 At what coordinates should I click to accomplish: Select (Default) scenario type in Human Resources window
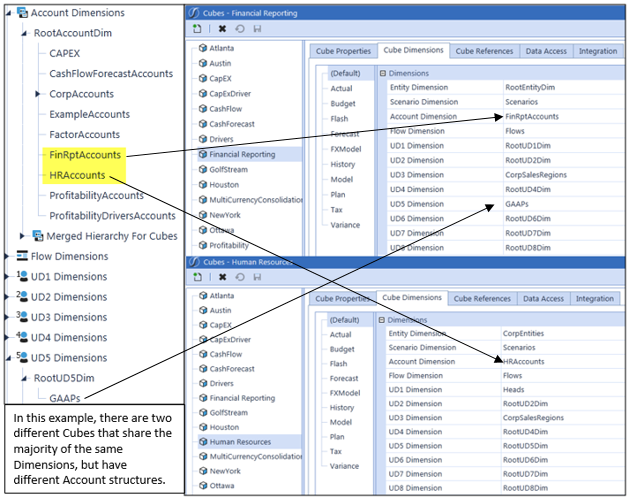tap(344, 320)
